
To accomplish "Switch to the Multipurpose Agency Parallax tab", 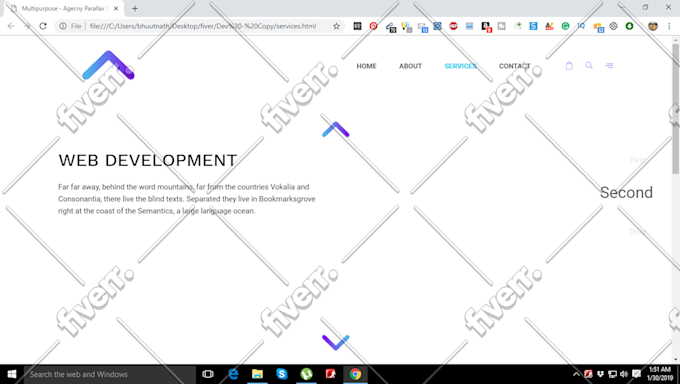I will pos(64,8).
